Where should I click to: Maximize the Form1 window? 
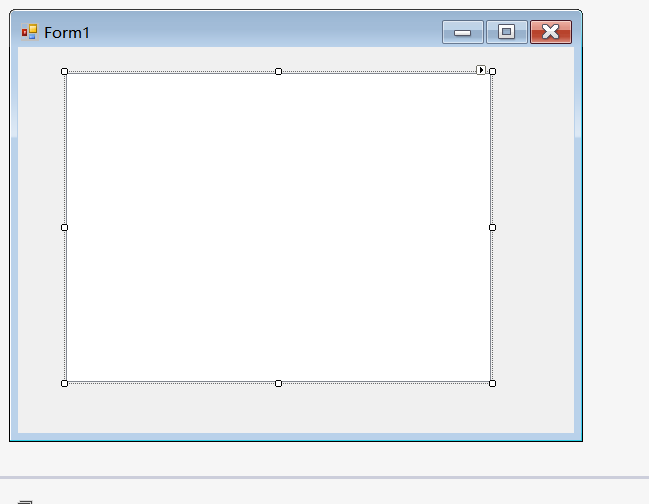(x=507, y=32)
